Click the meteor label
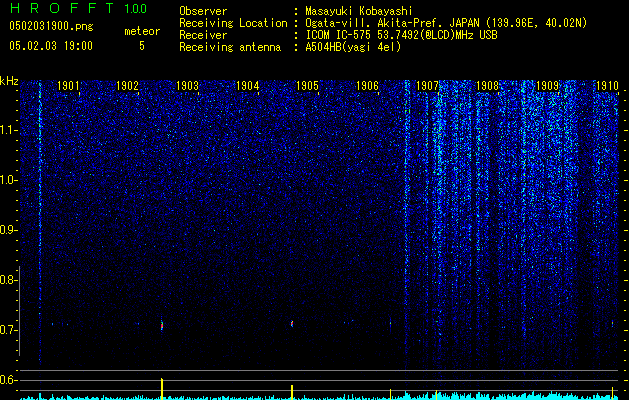This screenshot has height=400, width=629. tap(142, 31)
